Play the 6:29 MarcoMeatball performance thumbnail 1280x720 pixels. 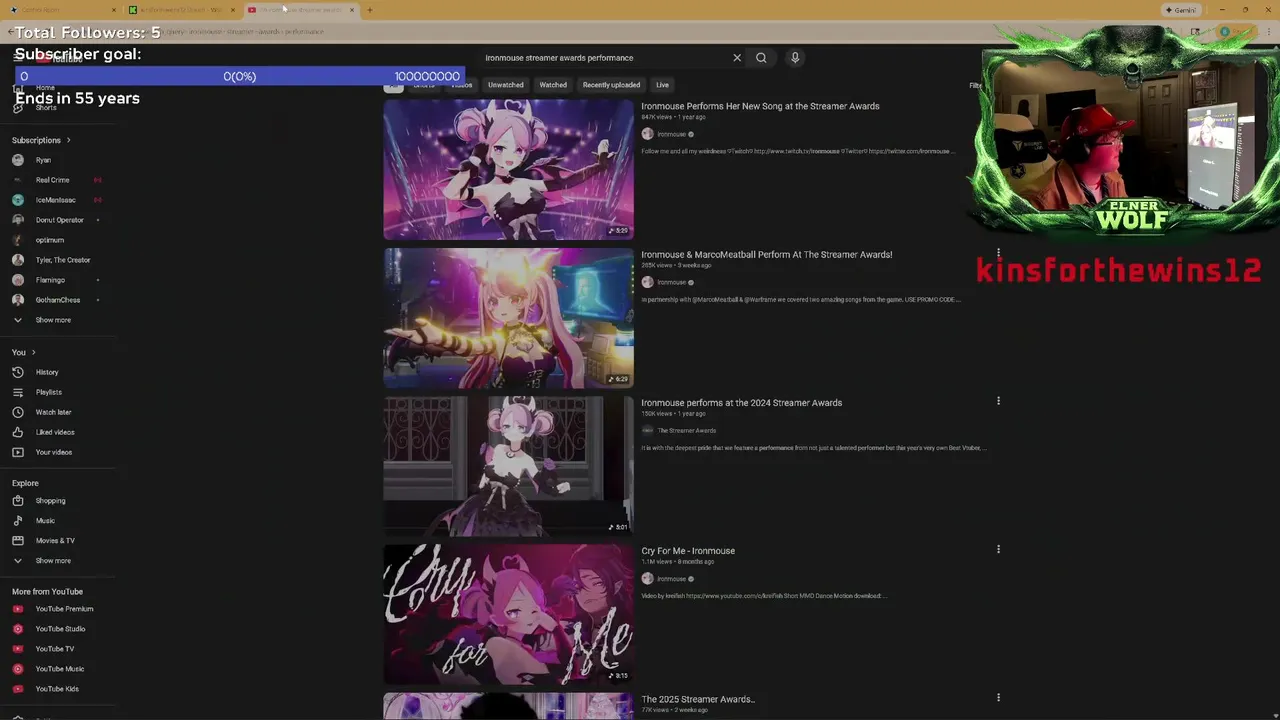[x=508, y=317]
